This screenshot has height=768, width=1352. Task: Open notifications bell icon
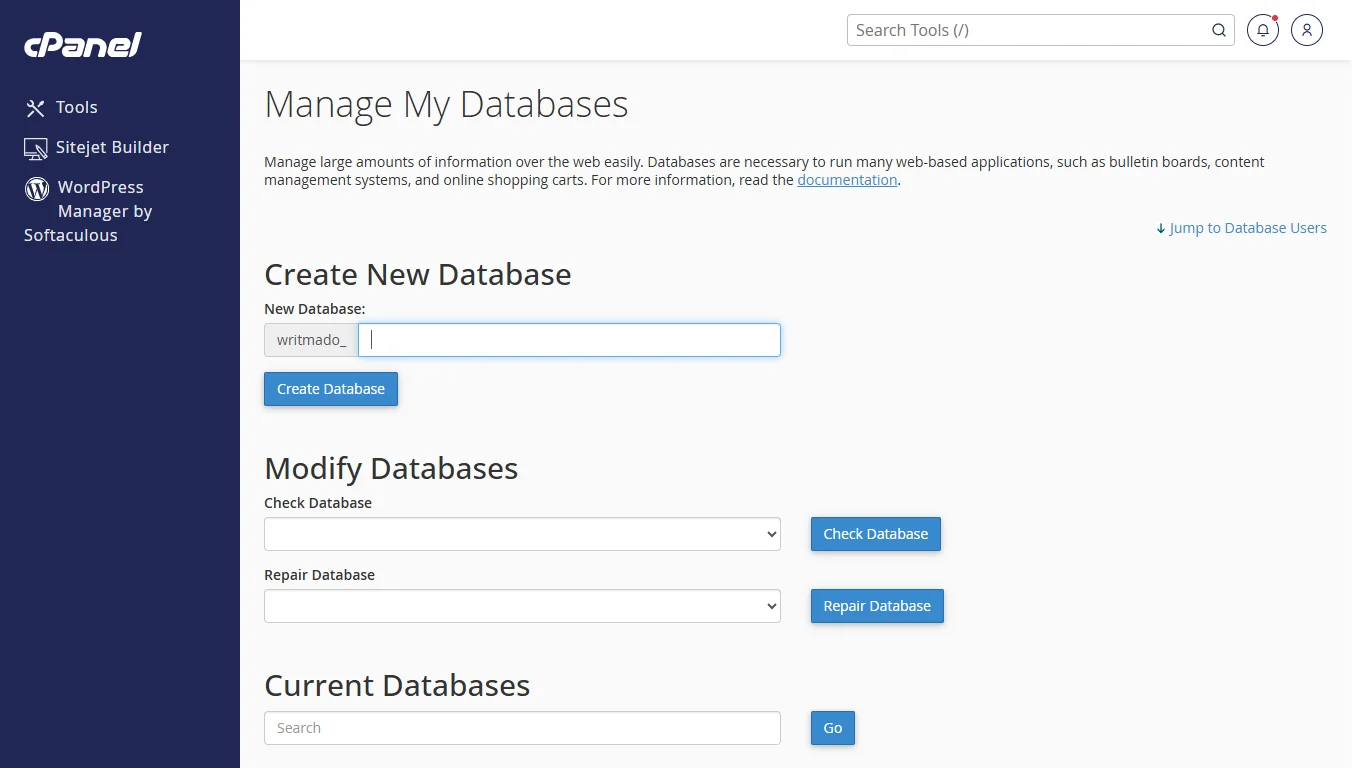(x=1263, y=30)
